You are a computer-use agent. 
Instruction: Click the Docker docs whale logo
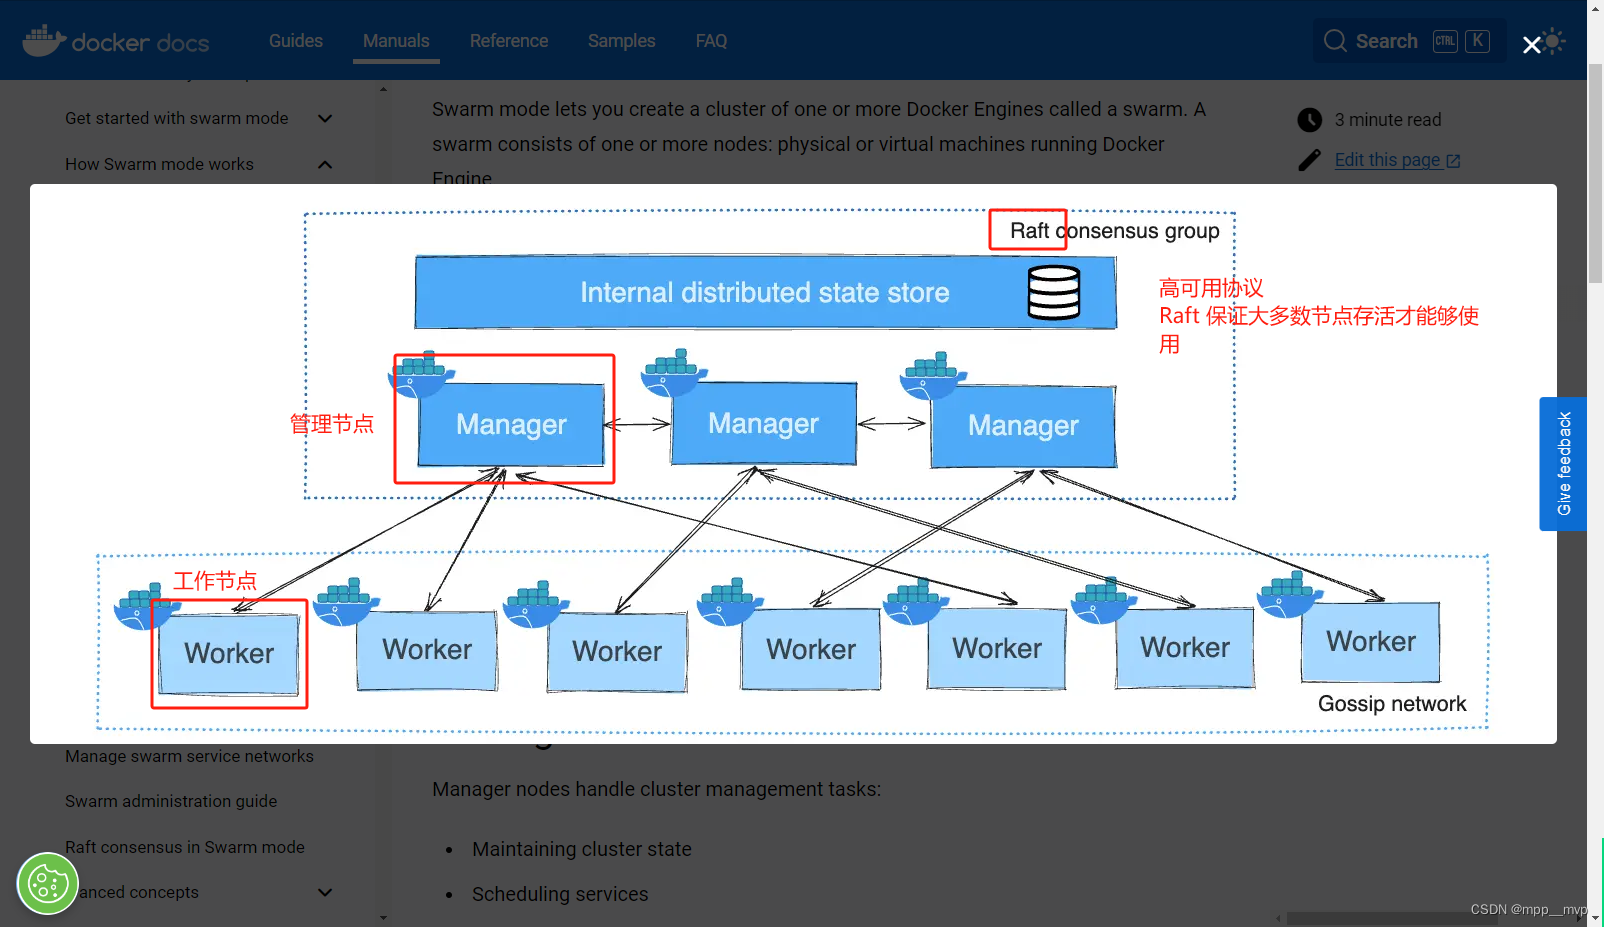[x=115, y=41]
